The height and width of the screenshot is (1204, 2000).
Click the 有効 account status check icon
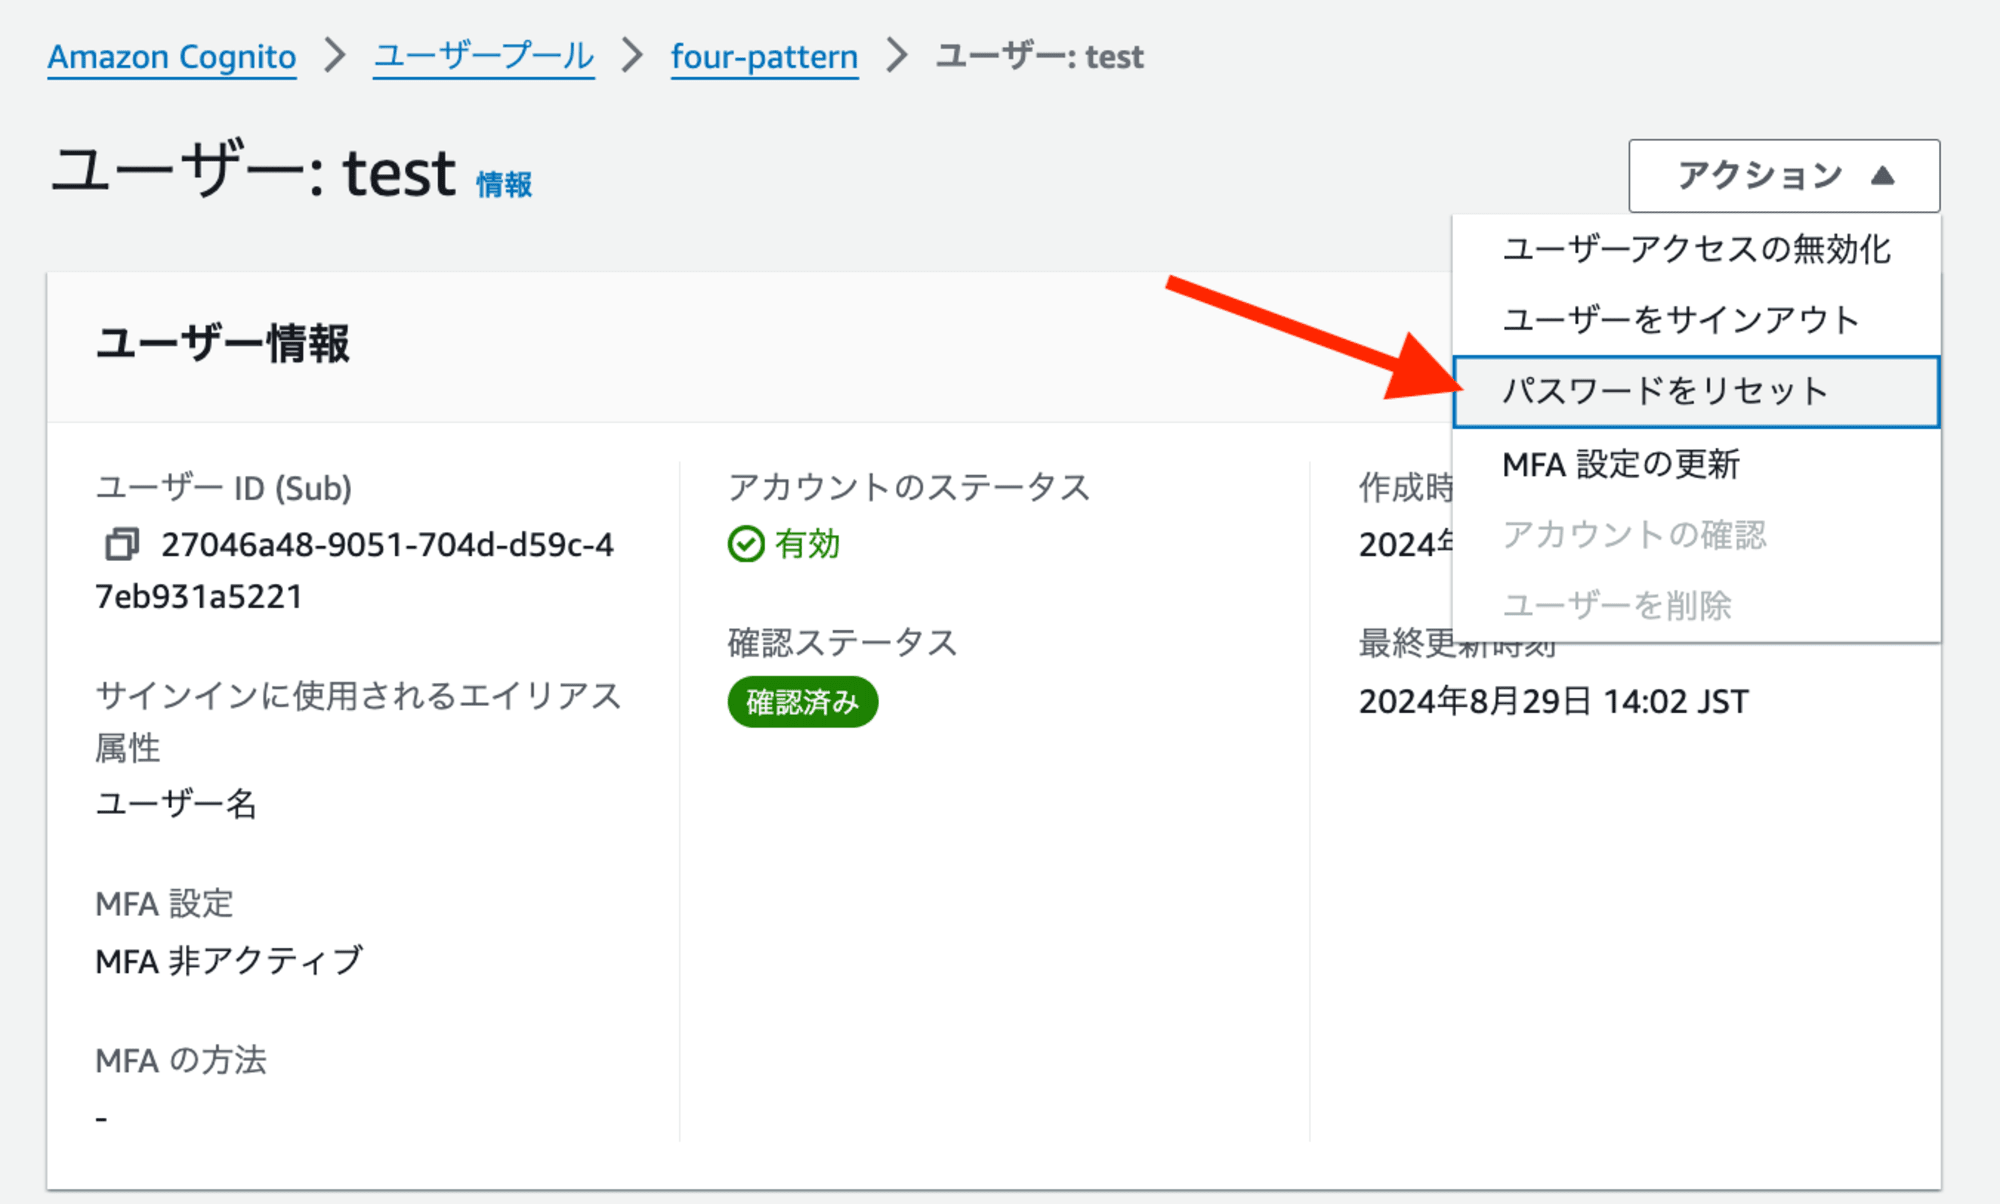click(x=746, y=545)
